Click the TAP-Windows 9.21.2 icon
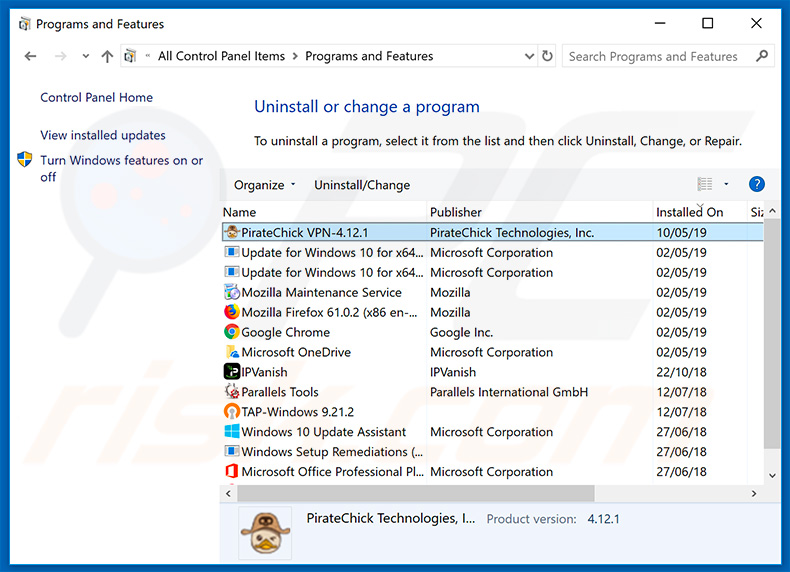790x572 pixels. (x=232, y=411)
